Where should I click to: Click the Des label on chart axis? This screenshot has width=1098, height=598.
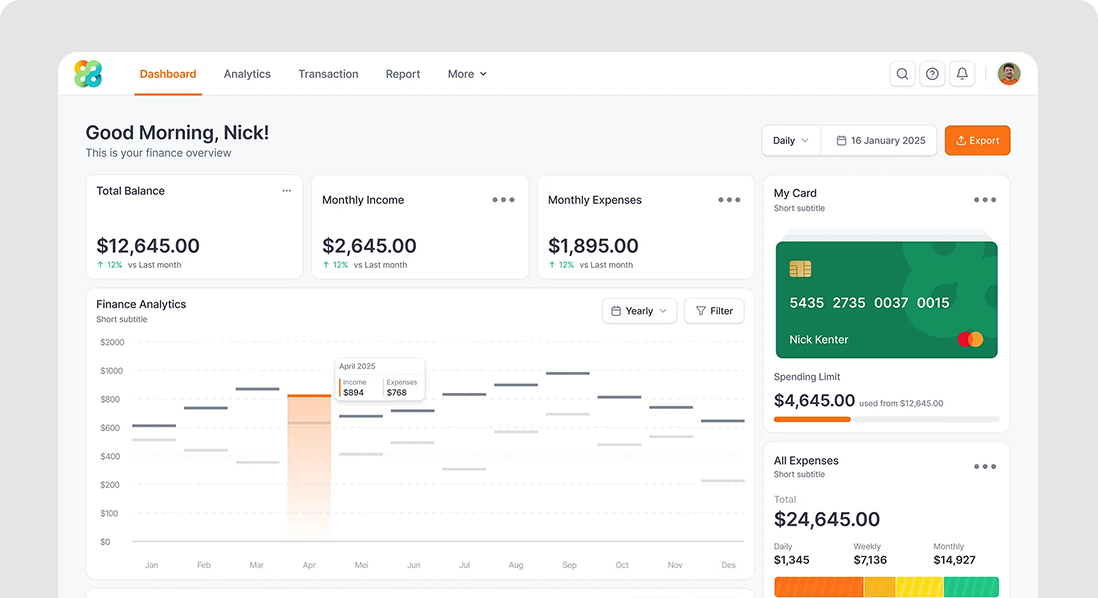728,565
